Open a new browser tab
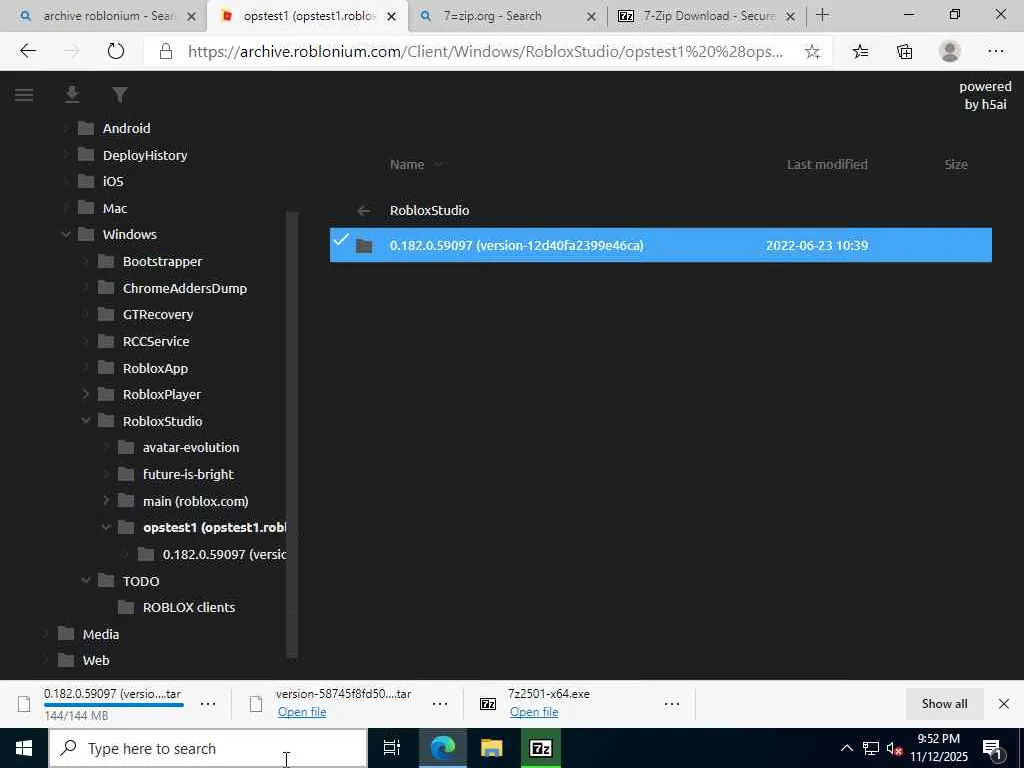 [x=822, y=15]
